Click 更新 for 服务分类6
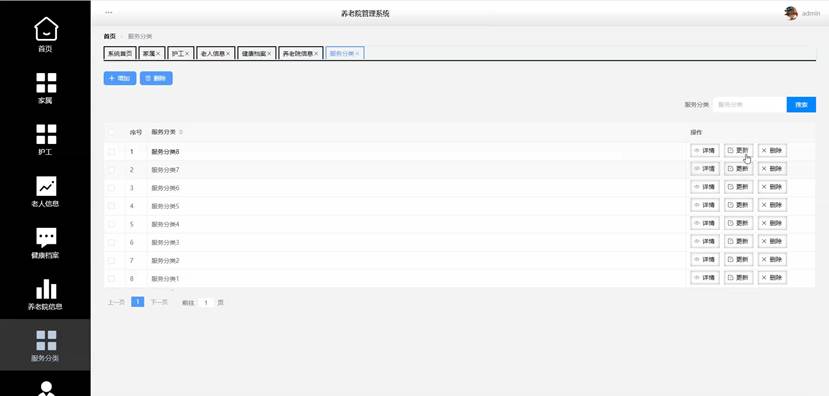This screenshot has height=396, width=829. coord(738,187)
